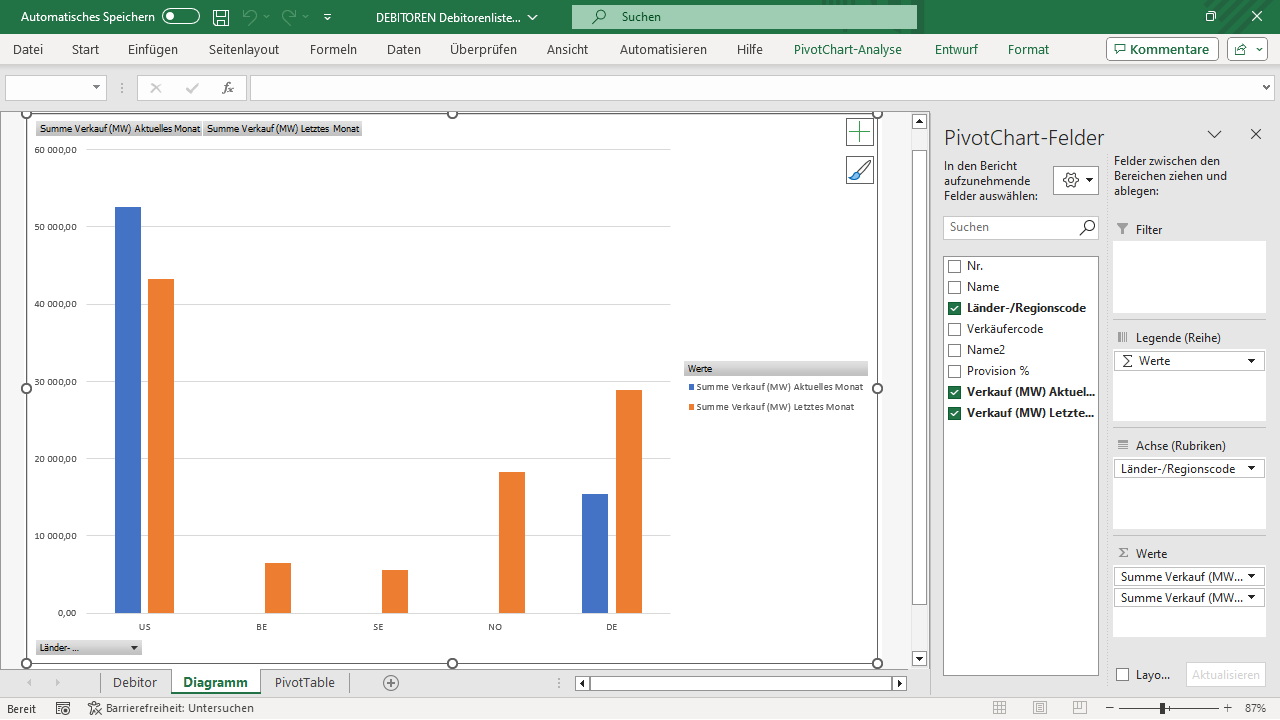Click the zoom in plus icon
The height and width of the screenshot is (720, 1280).
pyautogui.click(x=1227, y=708)
